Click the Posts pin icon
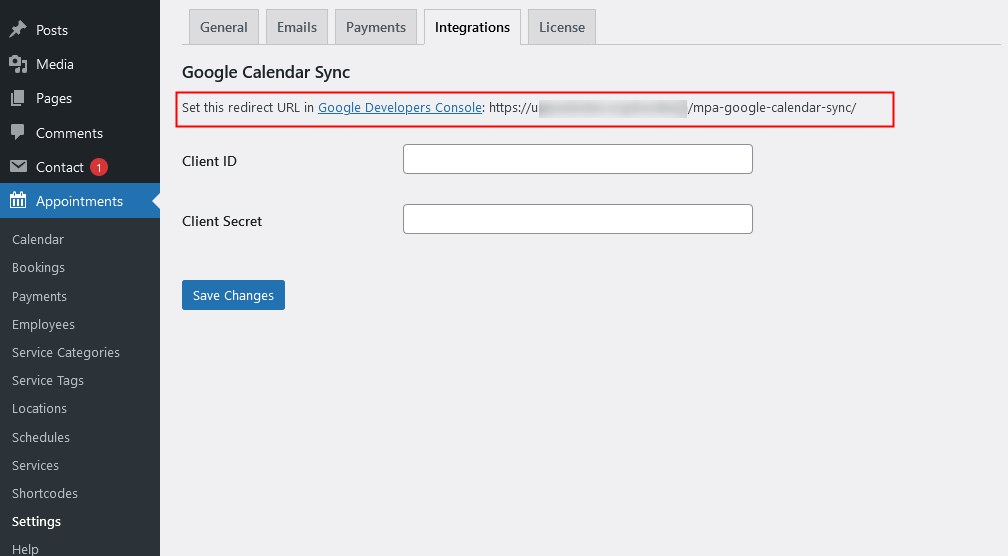The height and width of the screenshot is (556, 1008). (18, 29)
